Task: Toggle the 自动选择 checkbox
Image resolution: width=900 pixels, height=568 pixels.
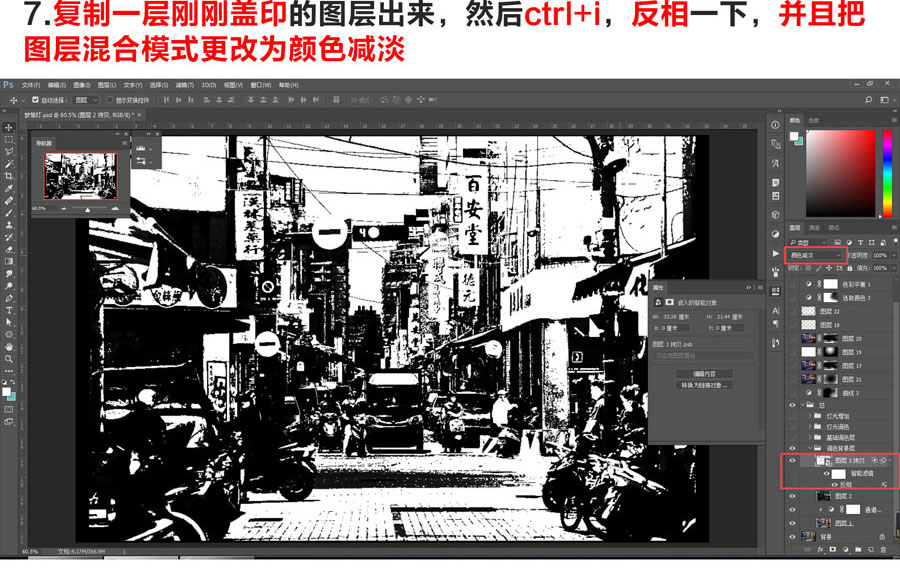Action: point(35,100)
